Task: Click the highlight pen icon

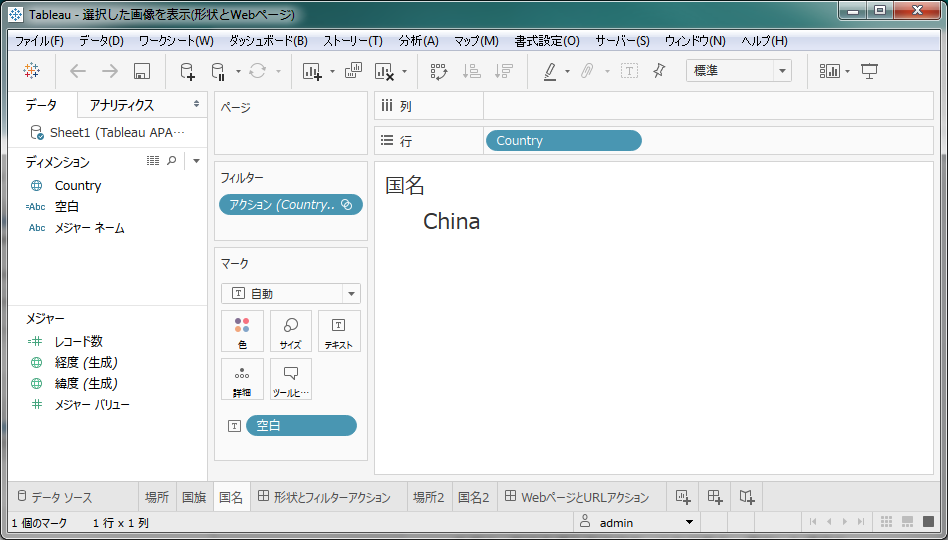Action: 550,71
